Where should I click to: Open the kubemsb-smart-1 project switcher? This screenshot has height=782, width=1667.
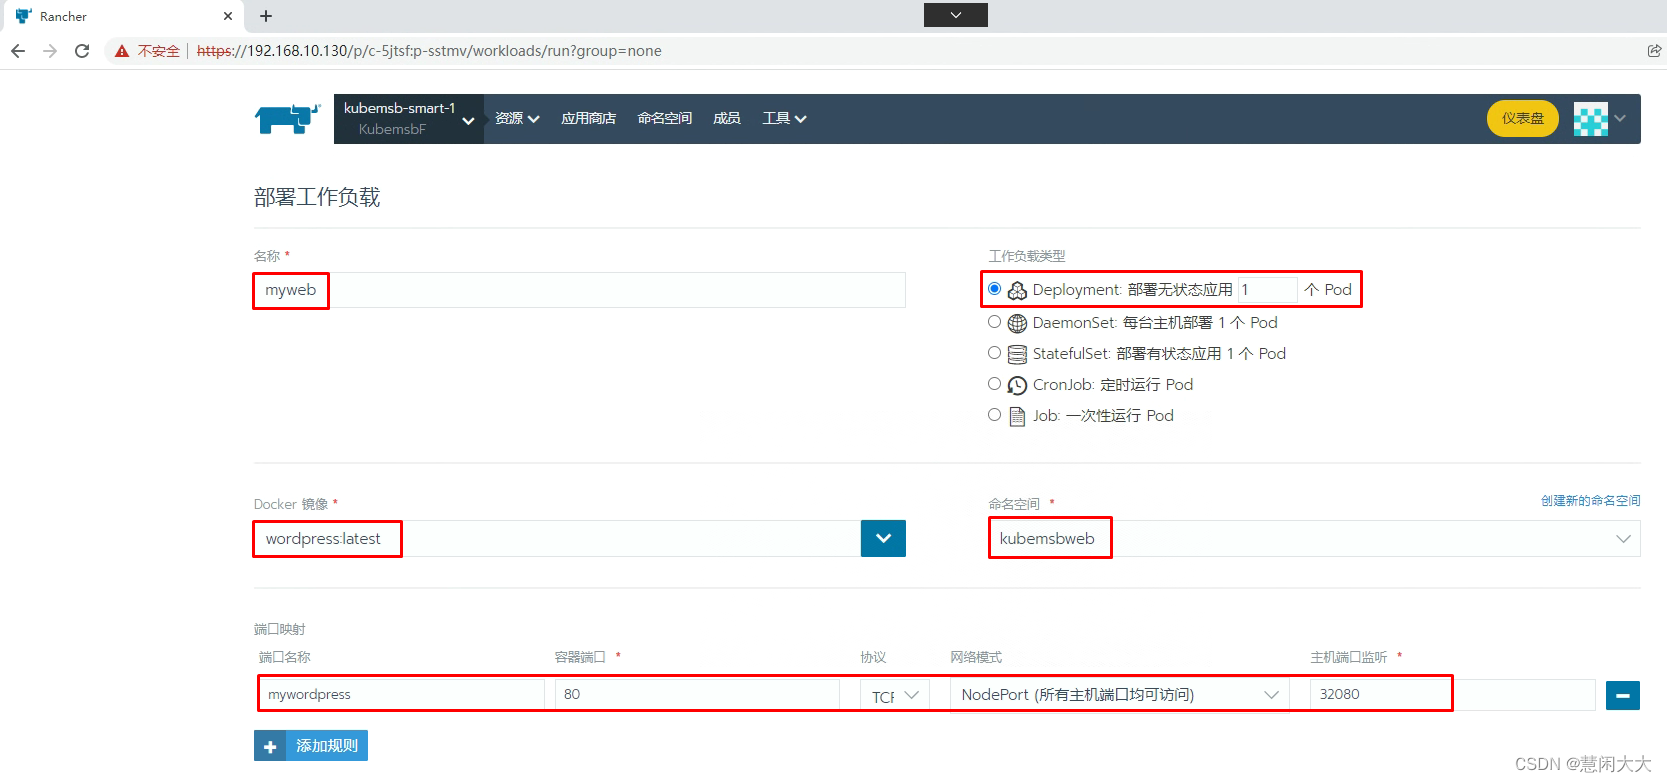(409, 119)
